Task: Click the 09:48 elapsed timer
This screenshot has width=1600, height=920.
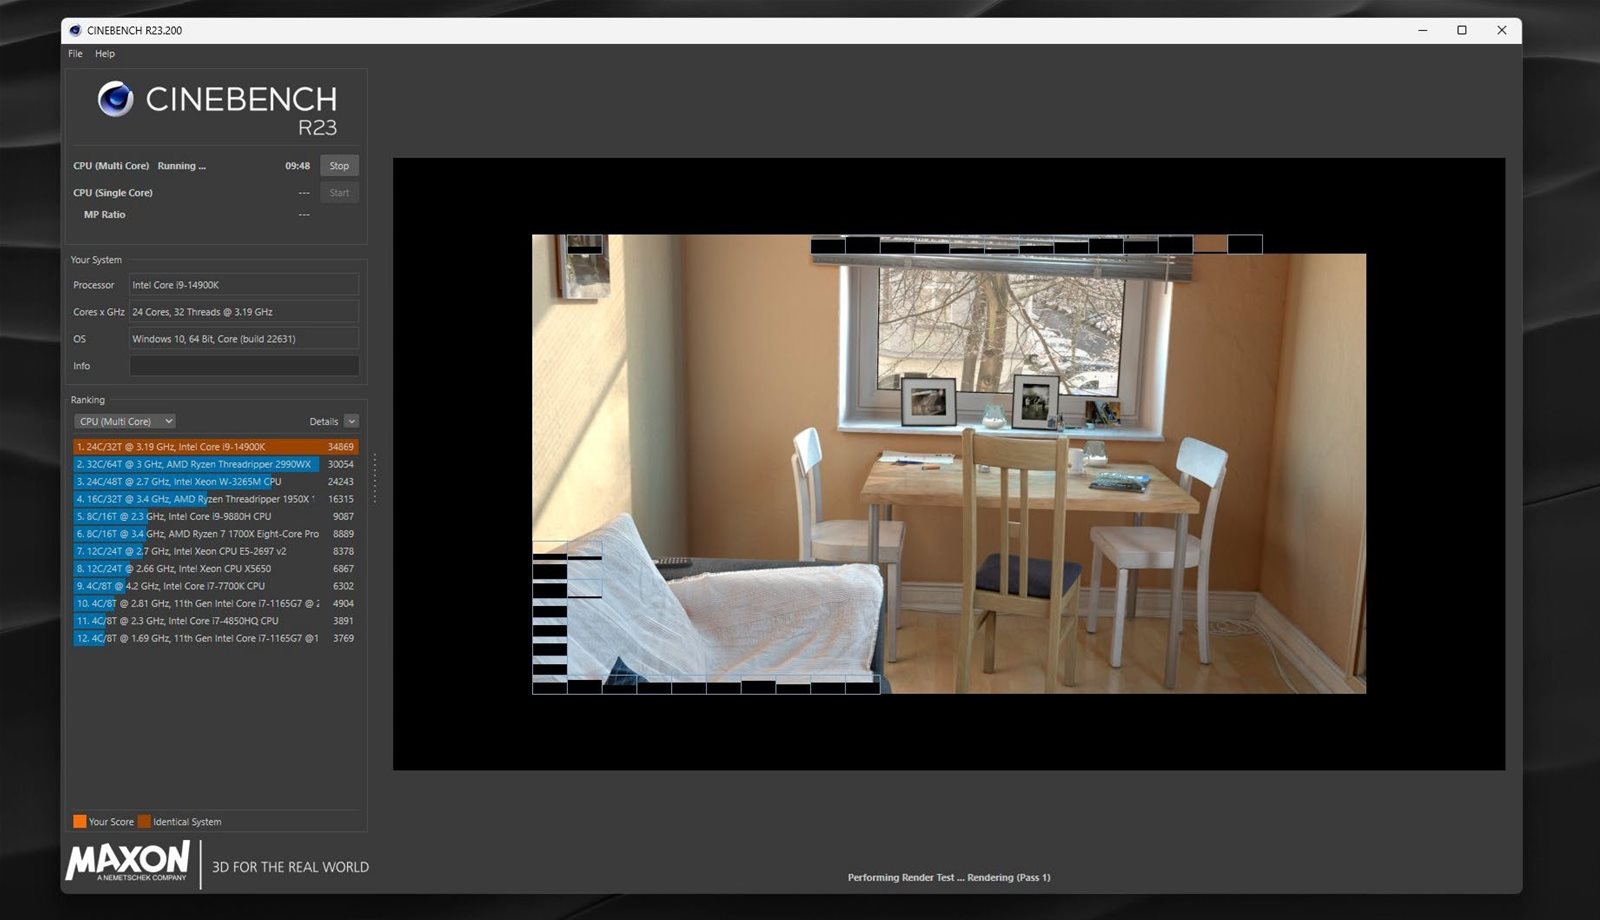Action: 297,166
